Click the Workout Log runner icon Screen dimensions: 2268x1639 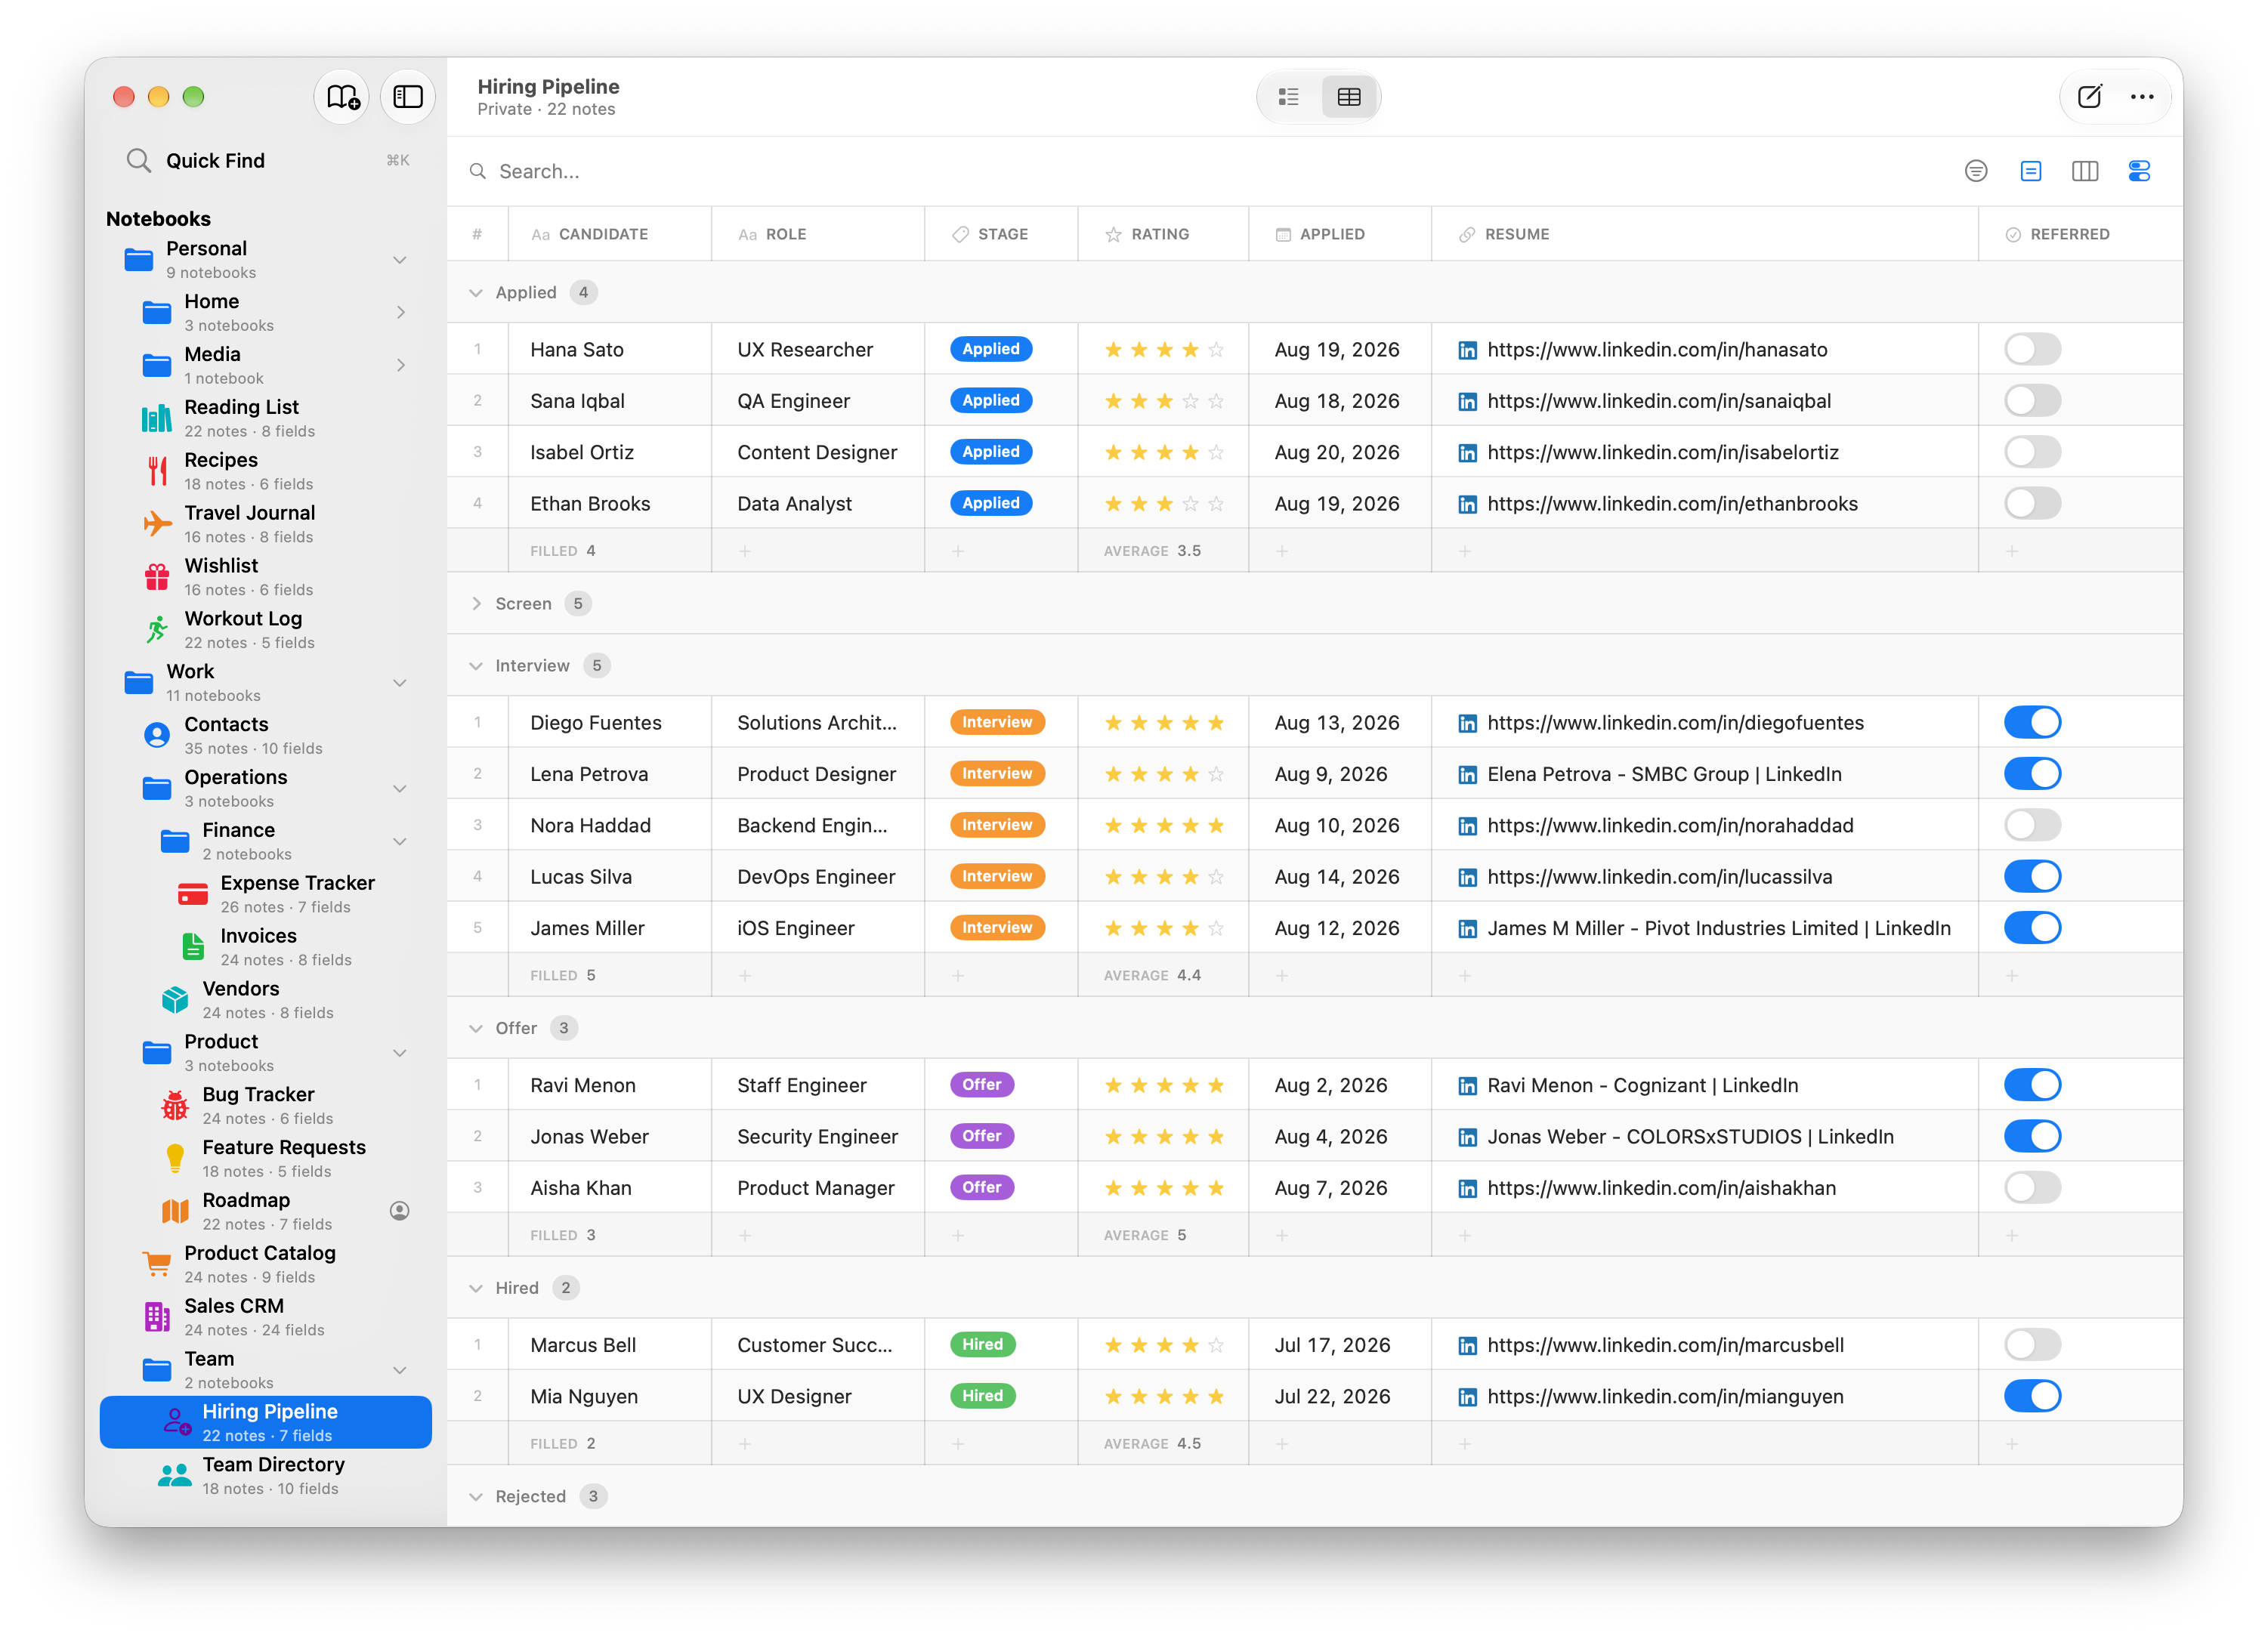[x=157, y=630]
